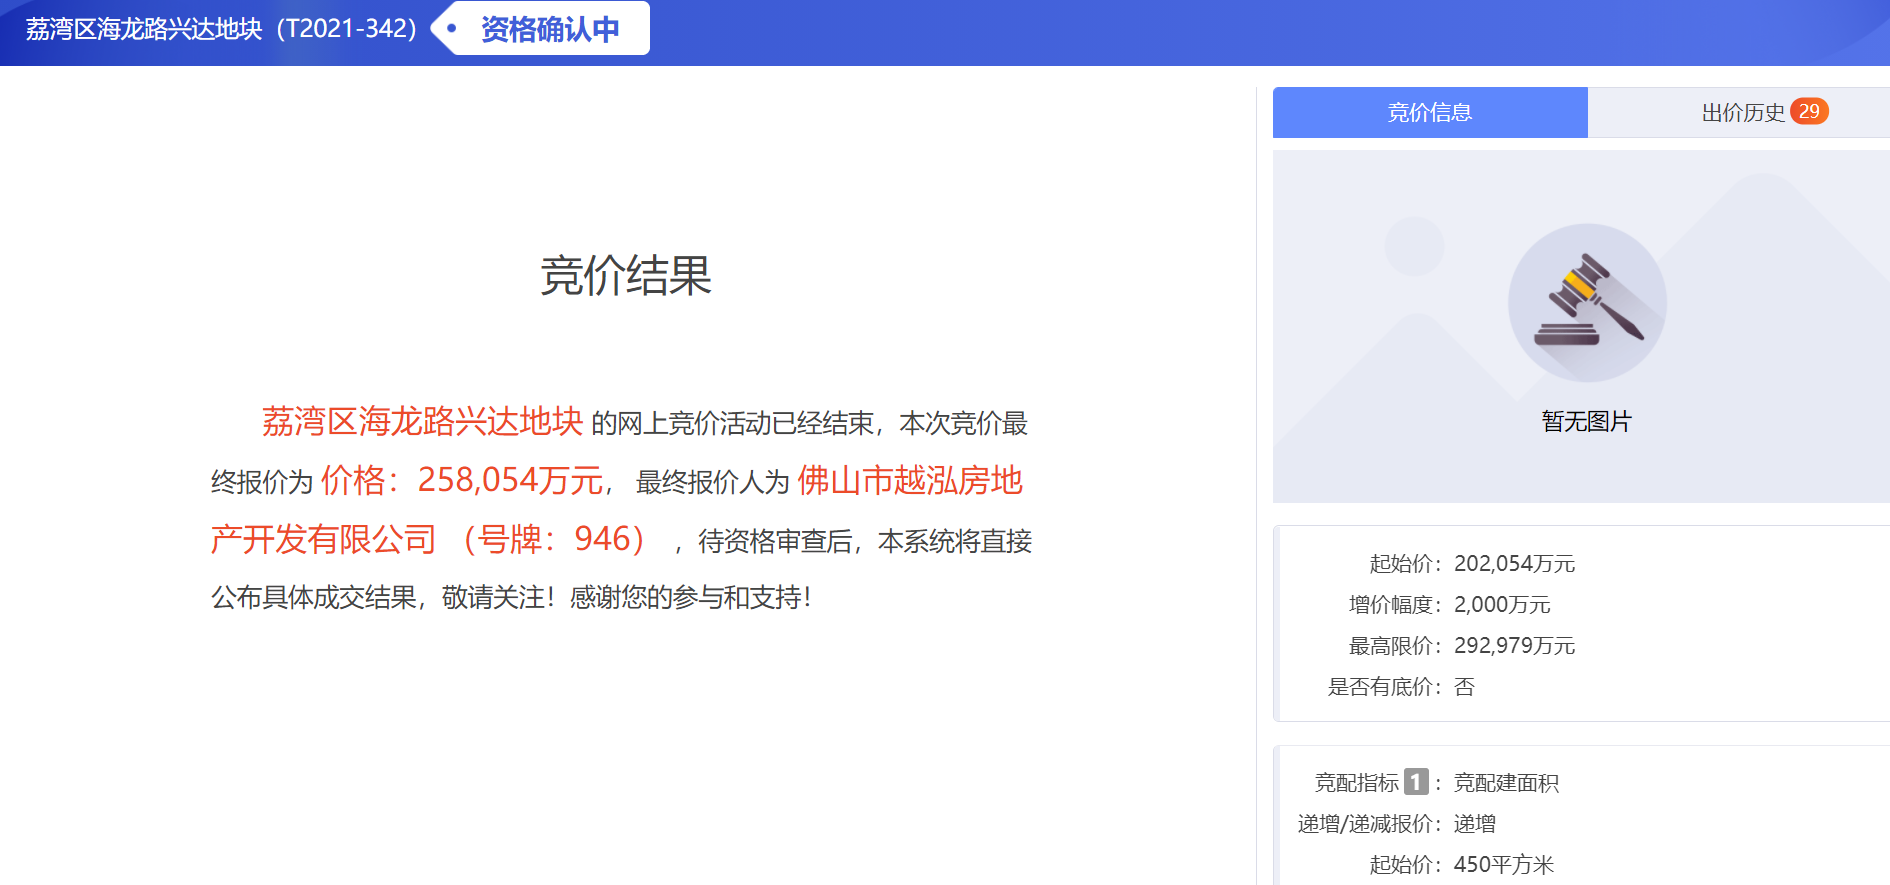This screenshot has height=885, width=1890.
Task: Open the 出价历史 tab
Action: [x=1742, y=113]
